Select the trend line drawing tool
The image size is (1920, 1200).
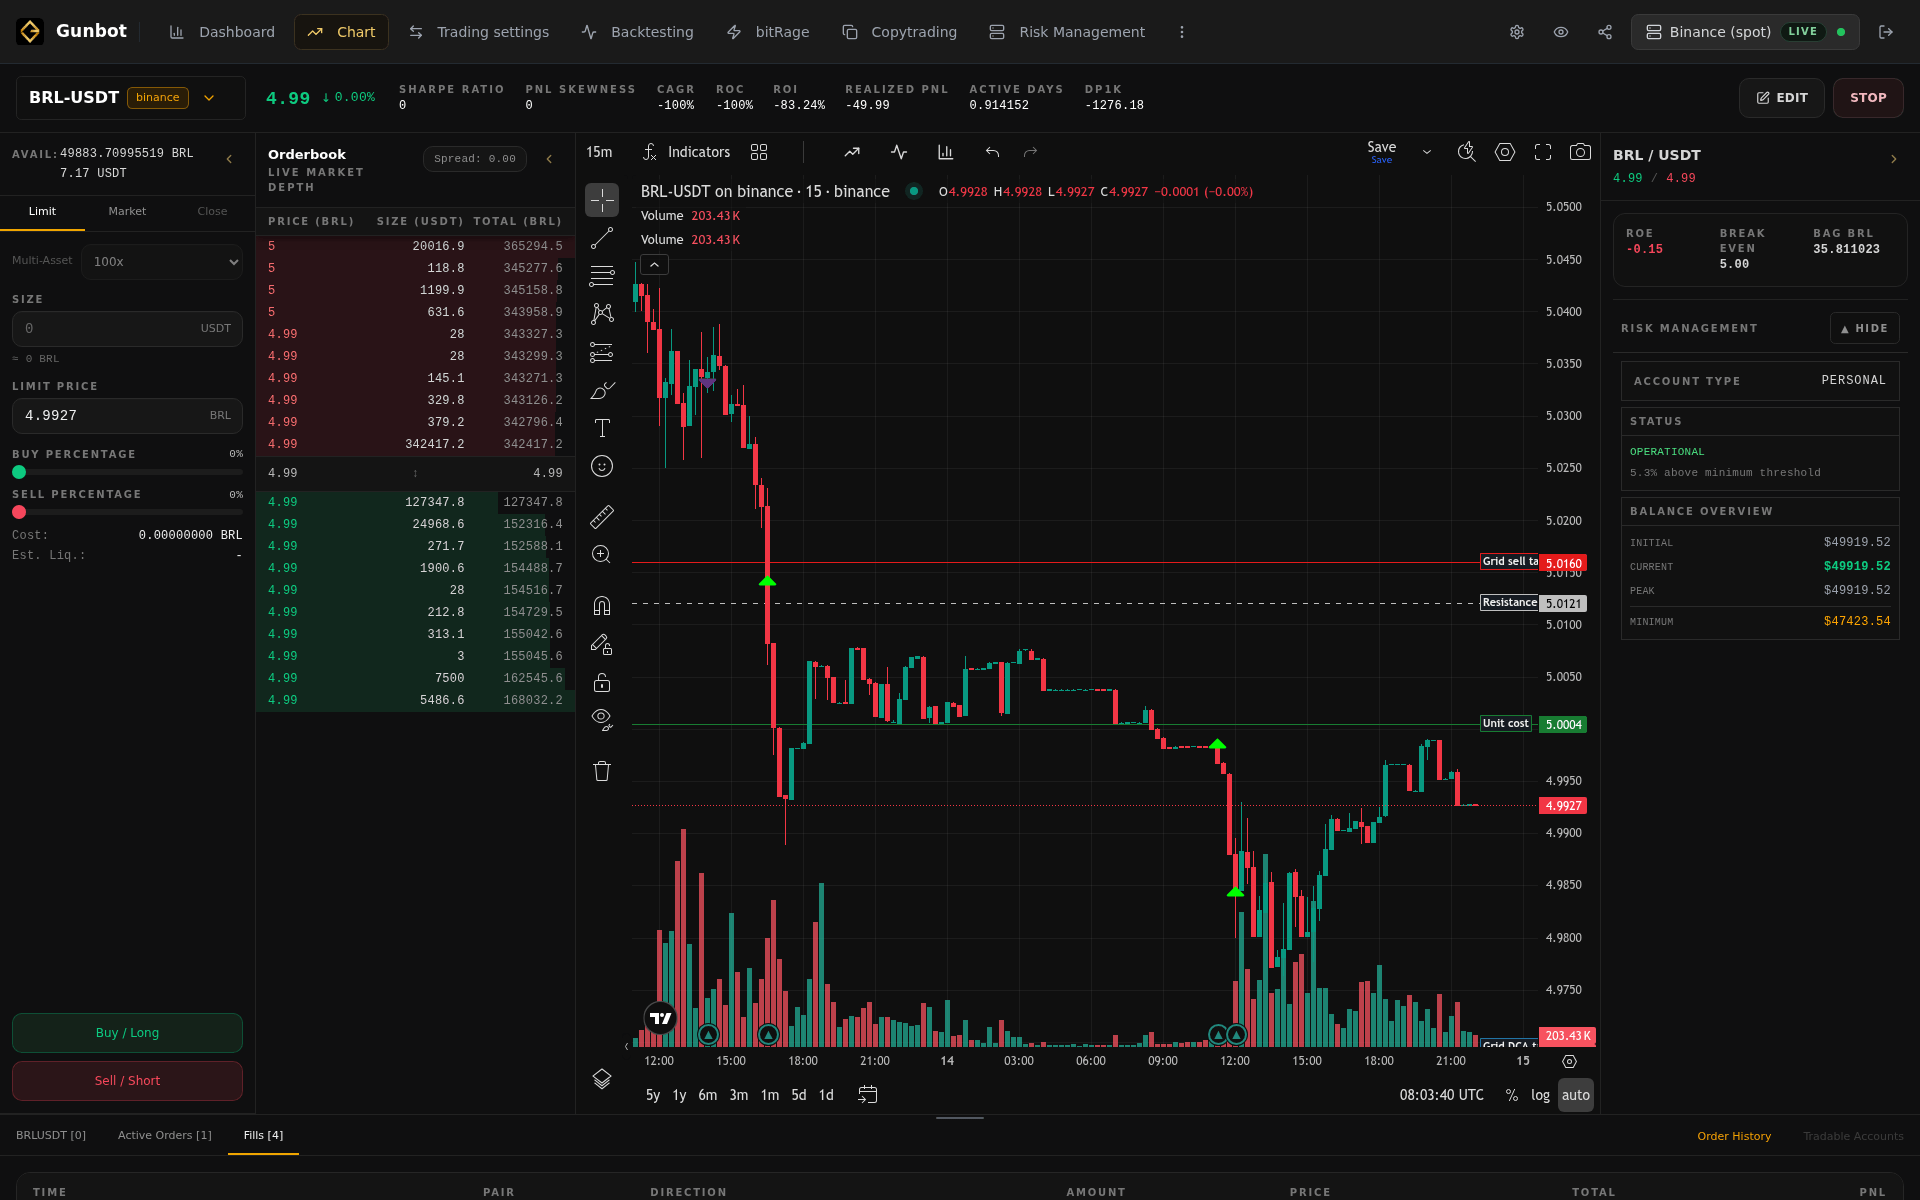coord(602,238)
